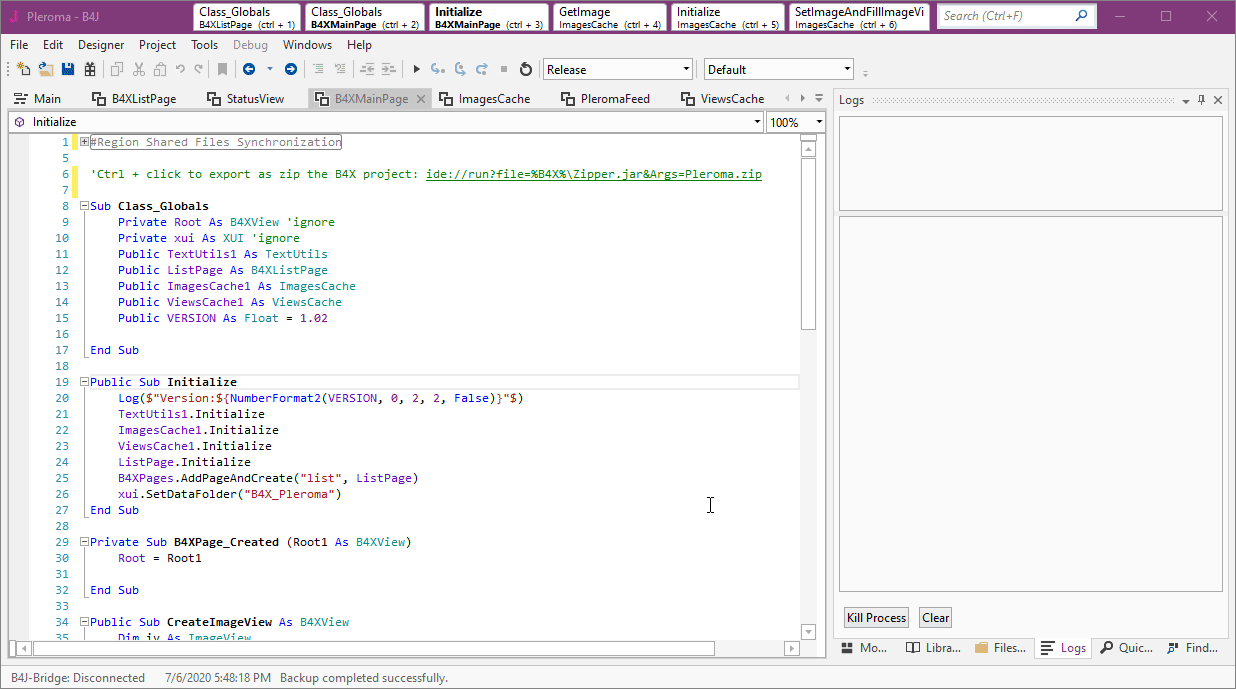1236x689 pixels.
Task: Open the Tools menu
Action: pyautogui.click(x=205, y=45)
